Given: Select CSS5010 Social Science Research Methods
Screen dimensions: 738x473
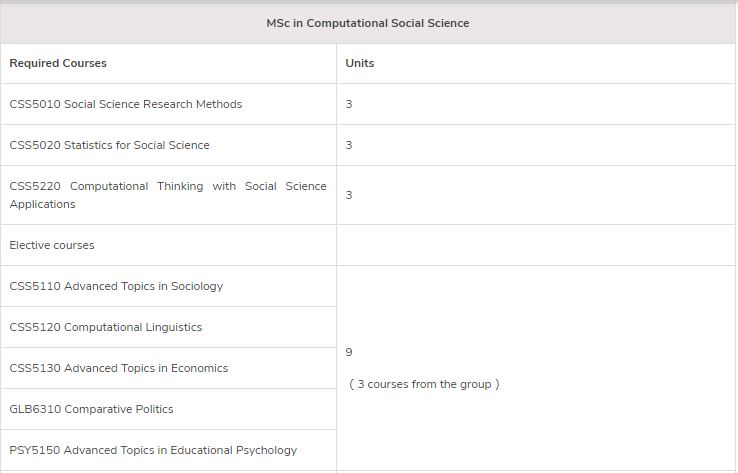Looking at the screenshot, I should click(x=126, y=104).
